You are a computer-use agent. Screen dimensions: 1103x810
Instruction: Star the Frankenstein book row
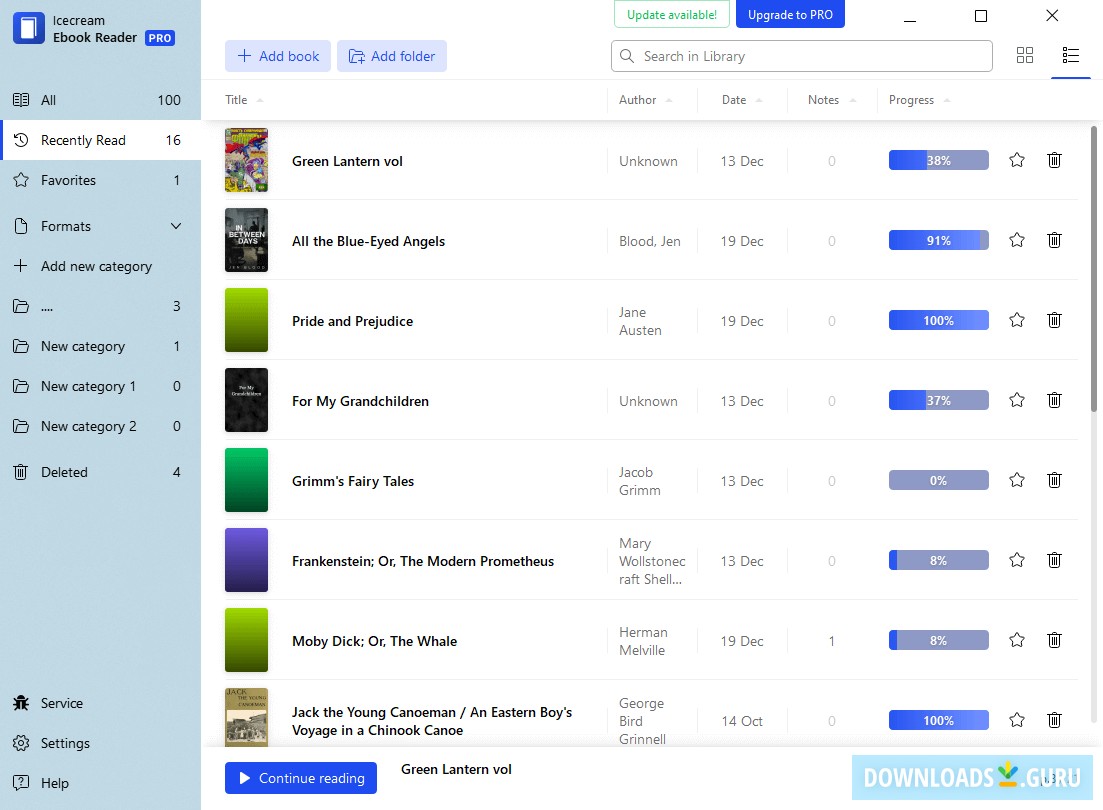(x=1016, y=560)
